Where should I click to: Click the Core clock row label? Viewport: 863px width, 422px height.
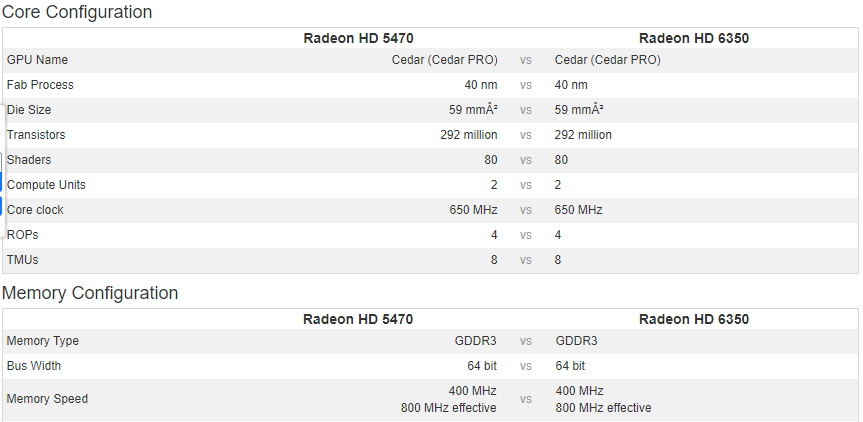coord(35,210)
